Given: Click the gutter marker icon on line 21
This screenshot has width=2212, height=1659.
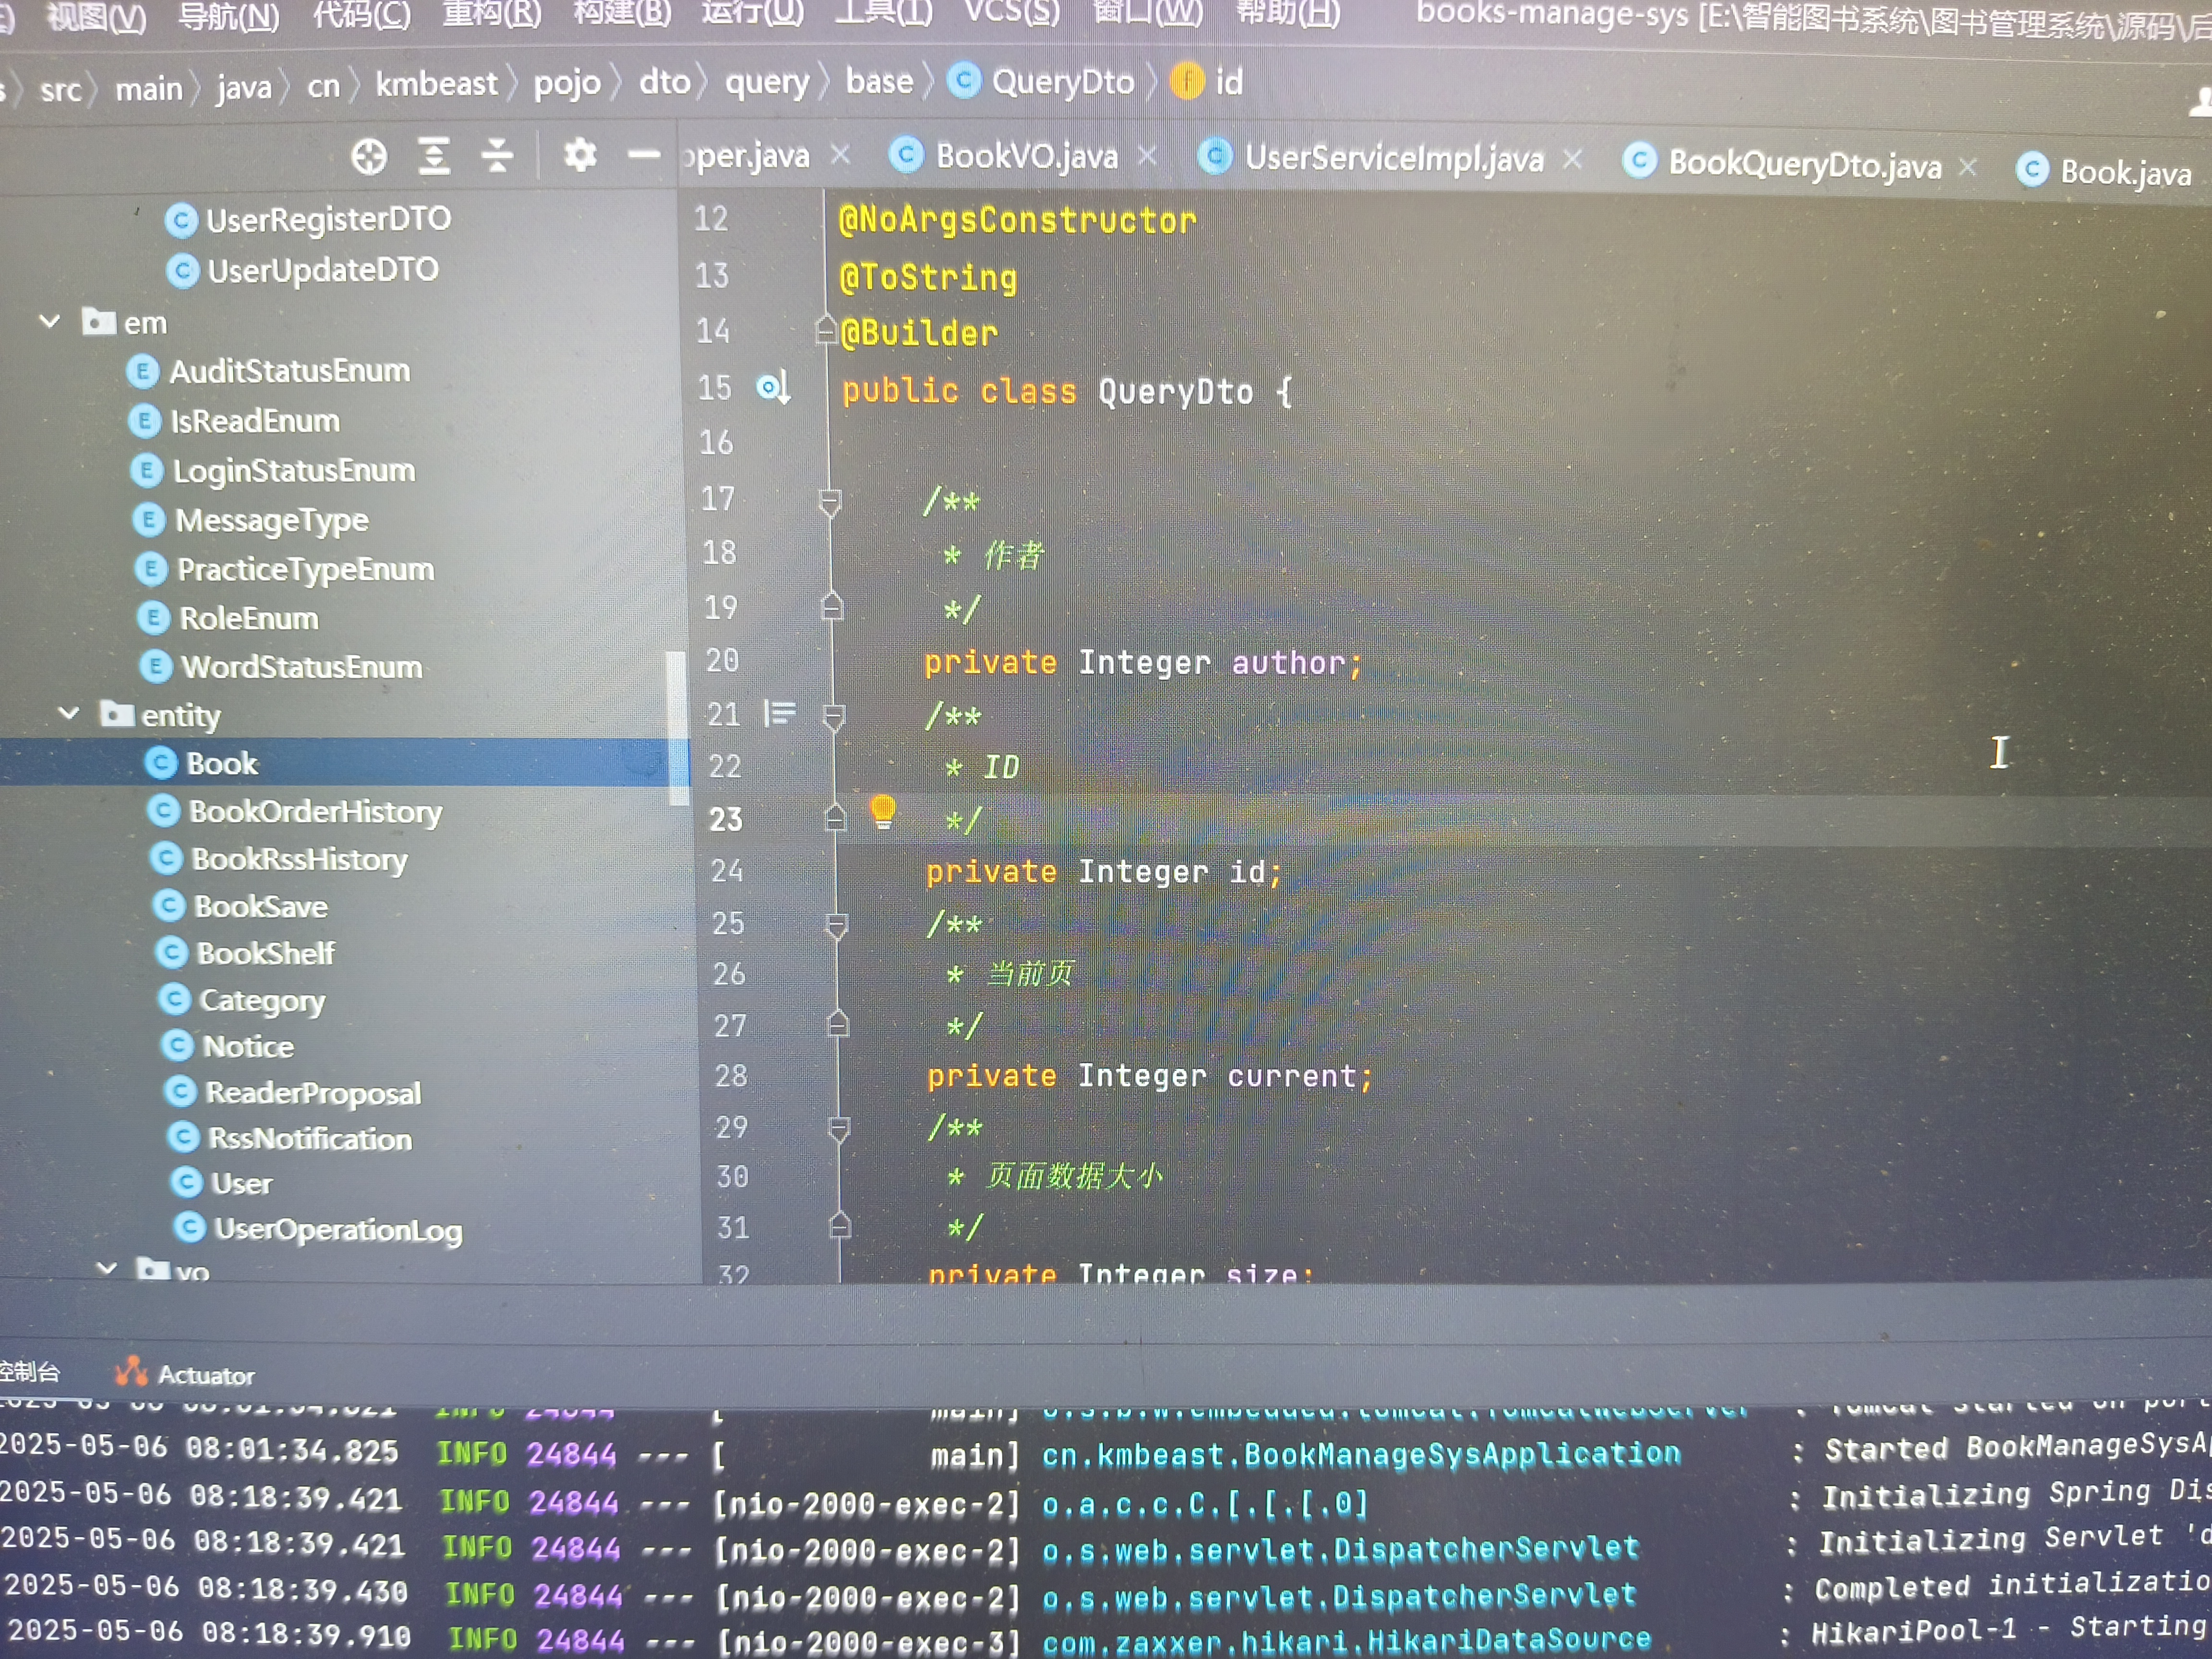Looking at the screenshot, I should 779,713.
